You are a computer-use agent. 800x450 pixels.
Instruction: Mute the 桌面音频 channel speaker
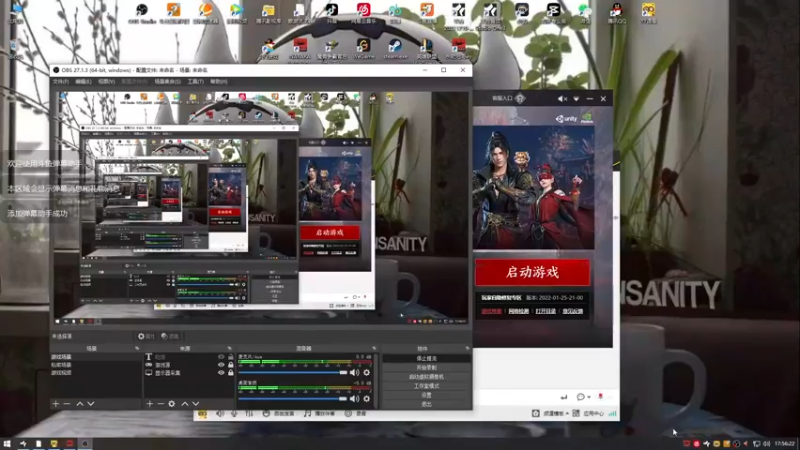355,398
